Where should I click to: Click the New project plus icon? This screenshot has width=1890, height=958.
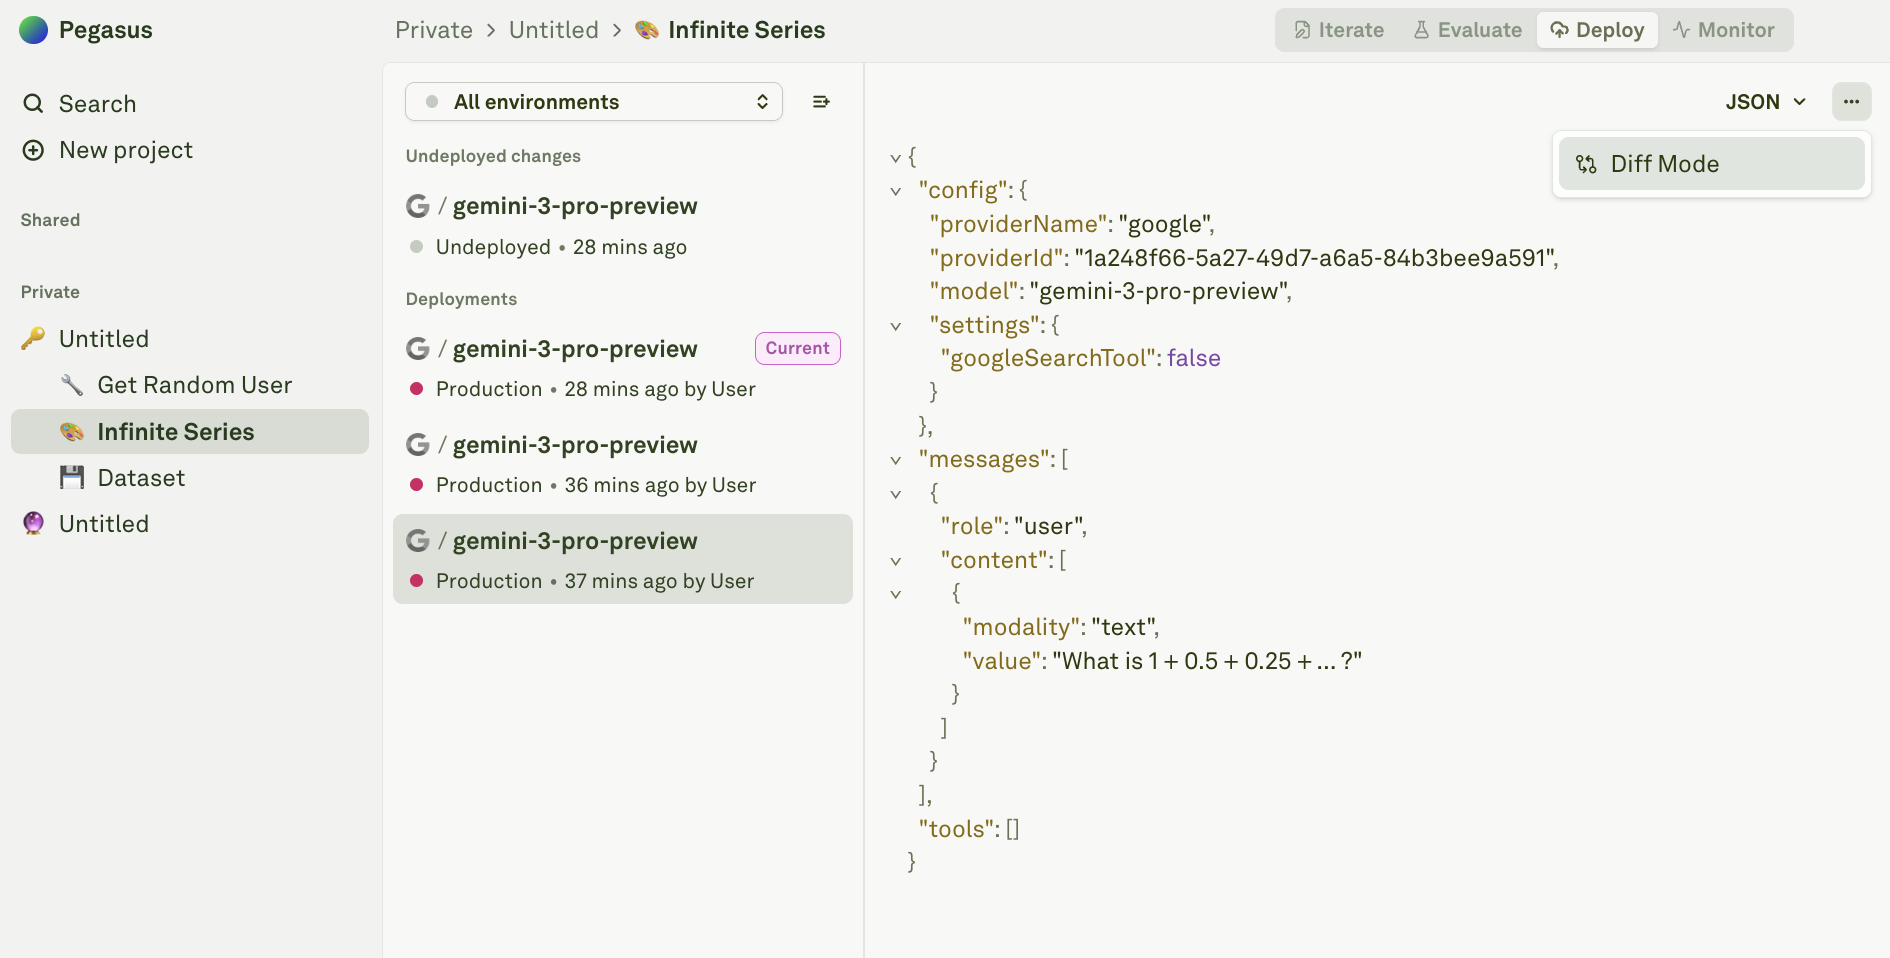[33, 150]
